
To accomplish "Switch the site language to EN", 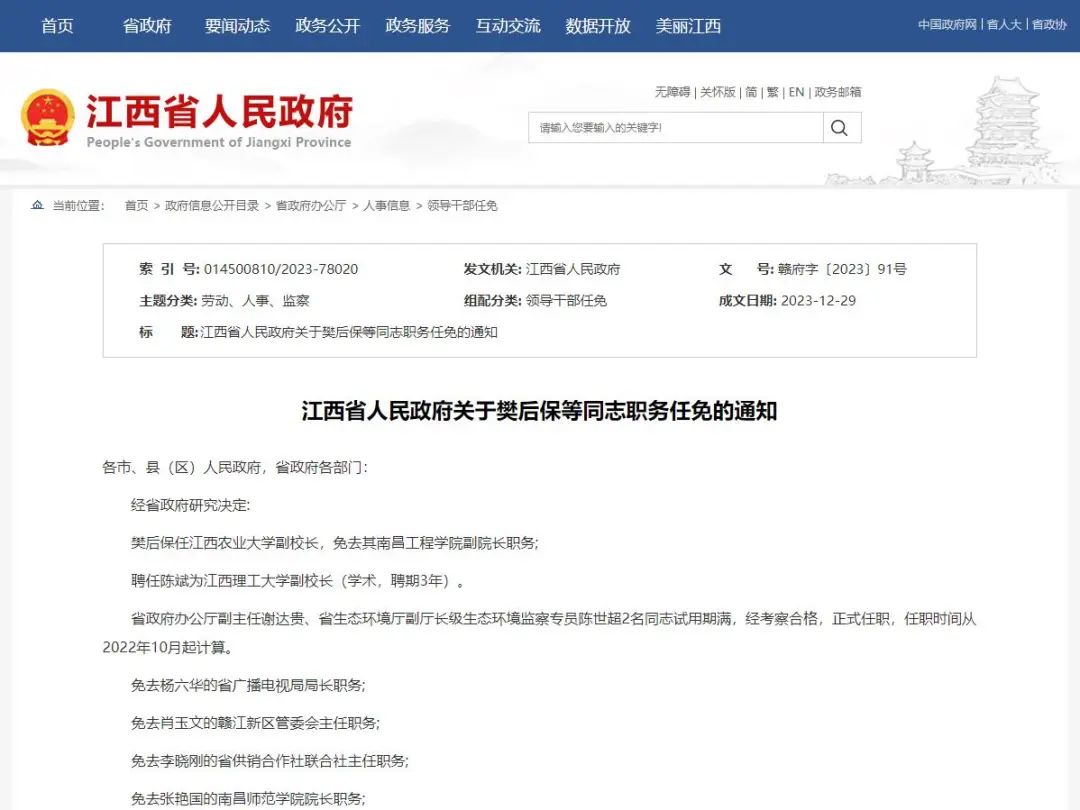I will pos(796,92).
